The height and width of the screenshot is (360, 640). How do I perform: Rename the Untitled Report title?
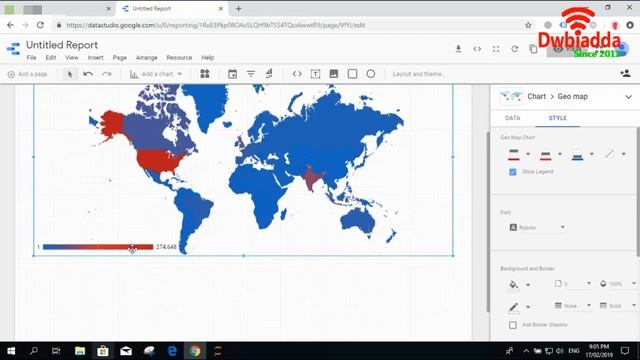(62, 45)
